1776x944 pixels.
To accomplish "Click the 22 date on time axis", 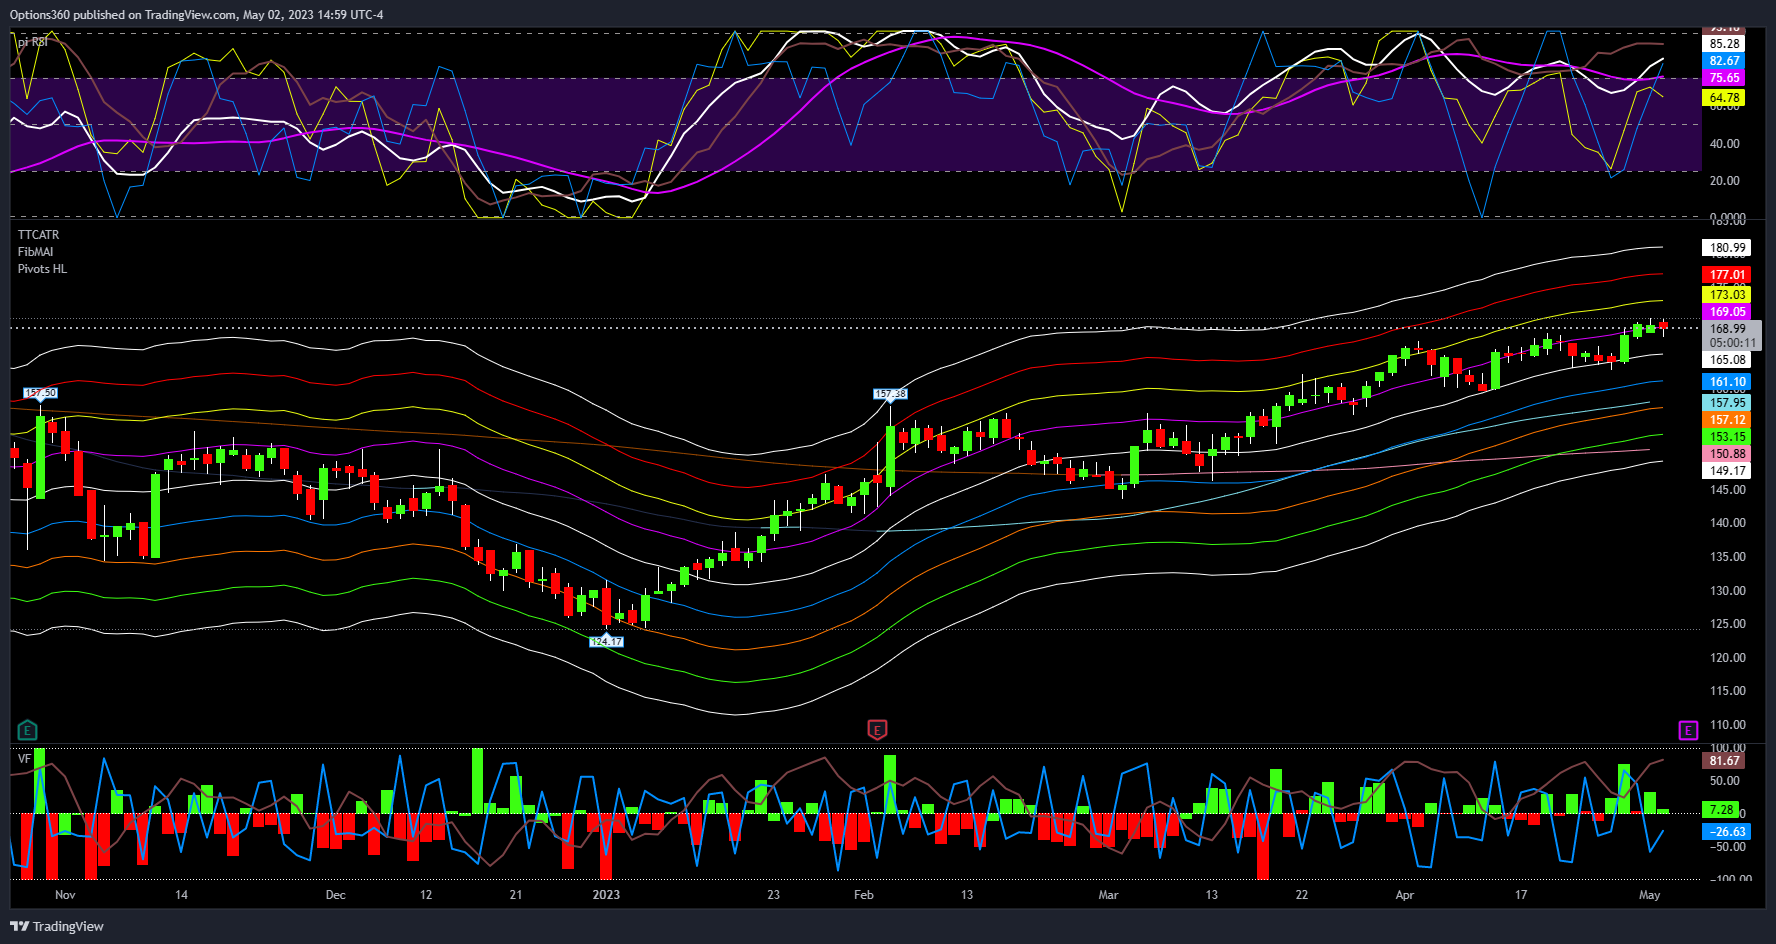I will pyautogui.click(x=1302, y=895).
